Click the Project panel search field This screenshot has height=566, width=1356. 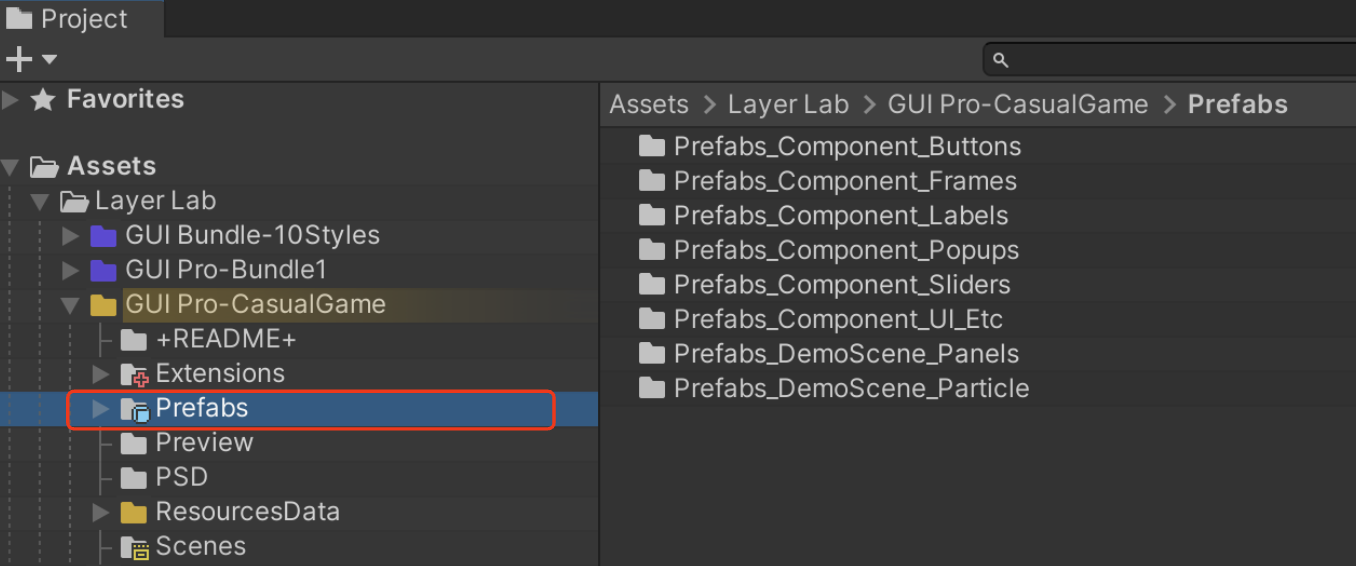pos(1170,60)
